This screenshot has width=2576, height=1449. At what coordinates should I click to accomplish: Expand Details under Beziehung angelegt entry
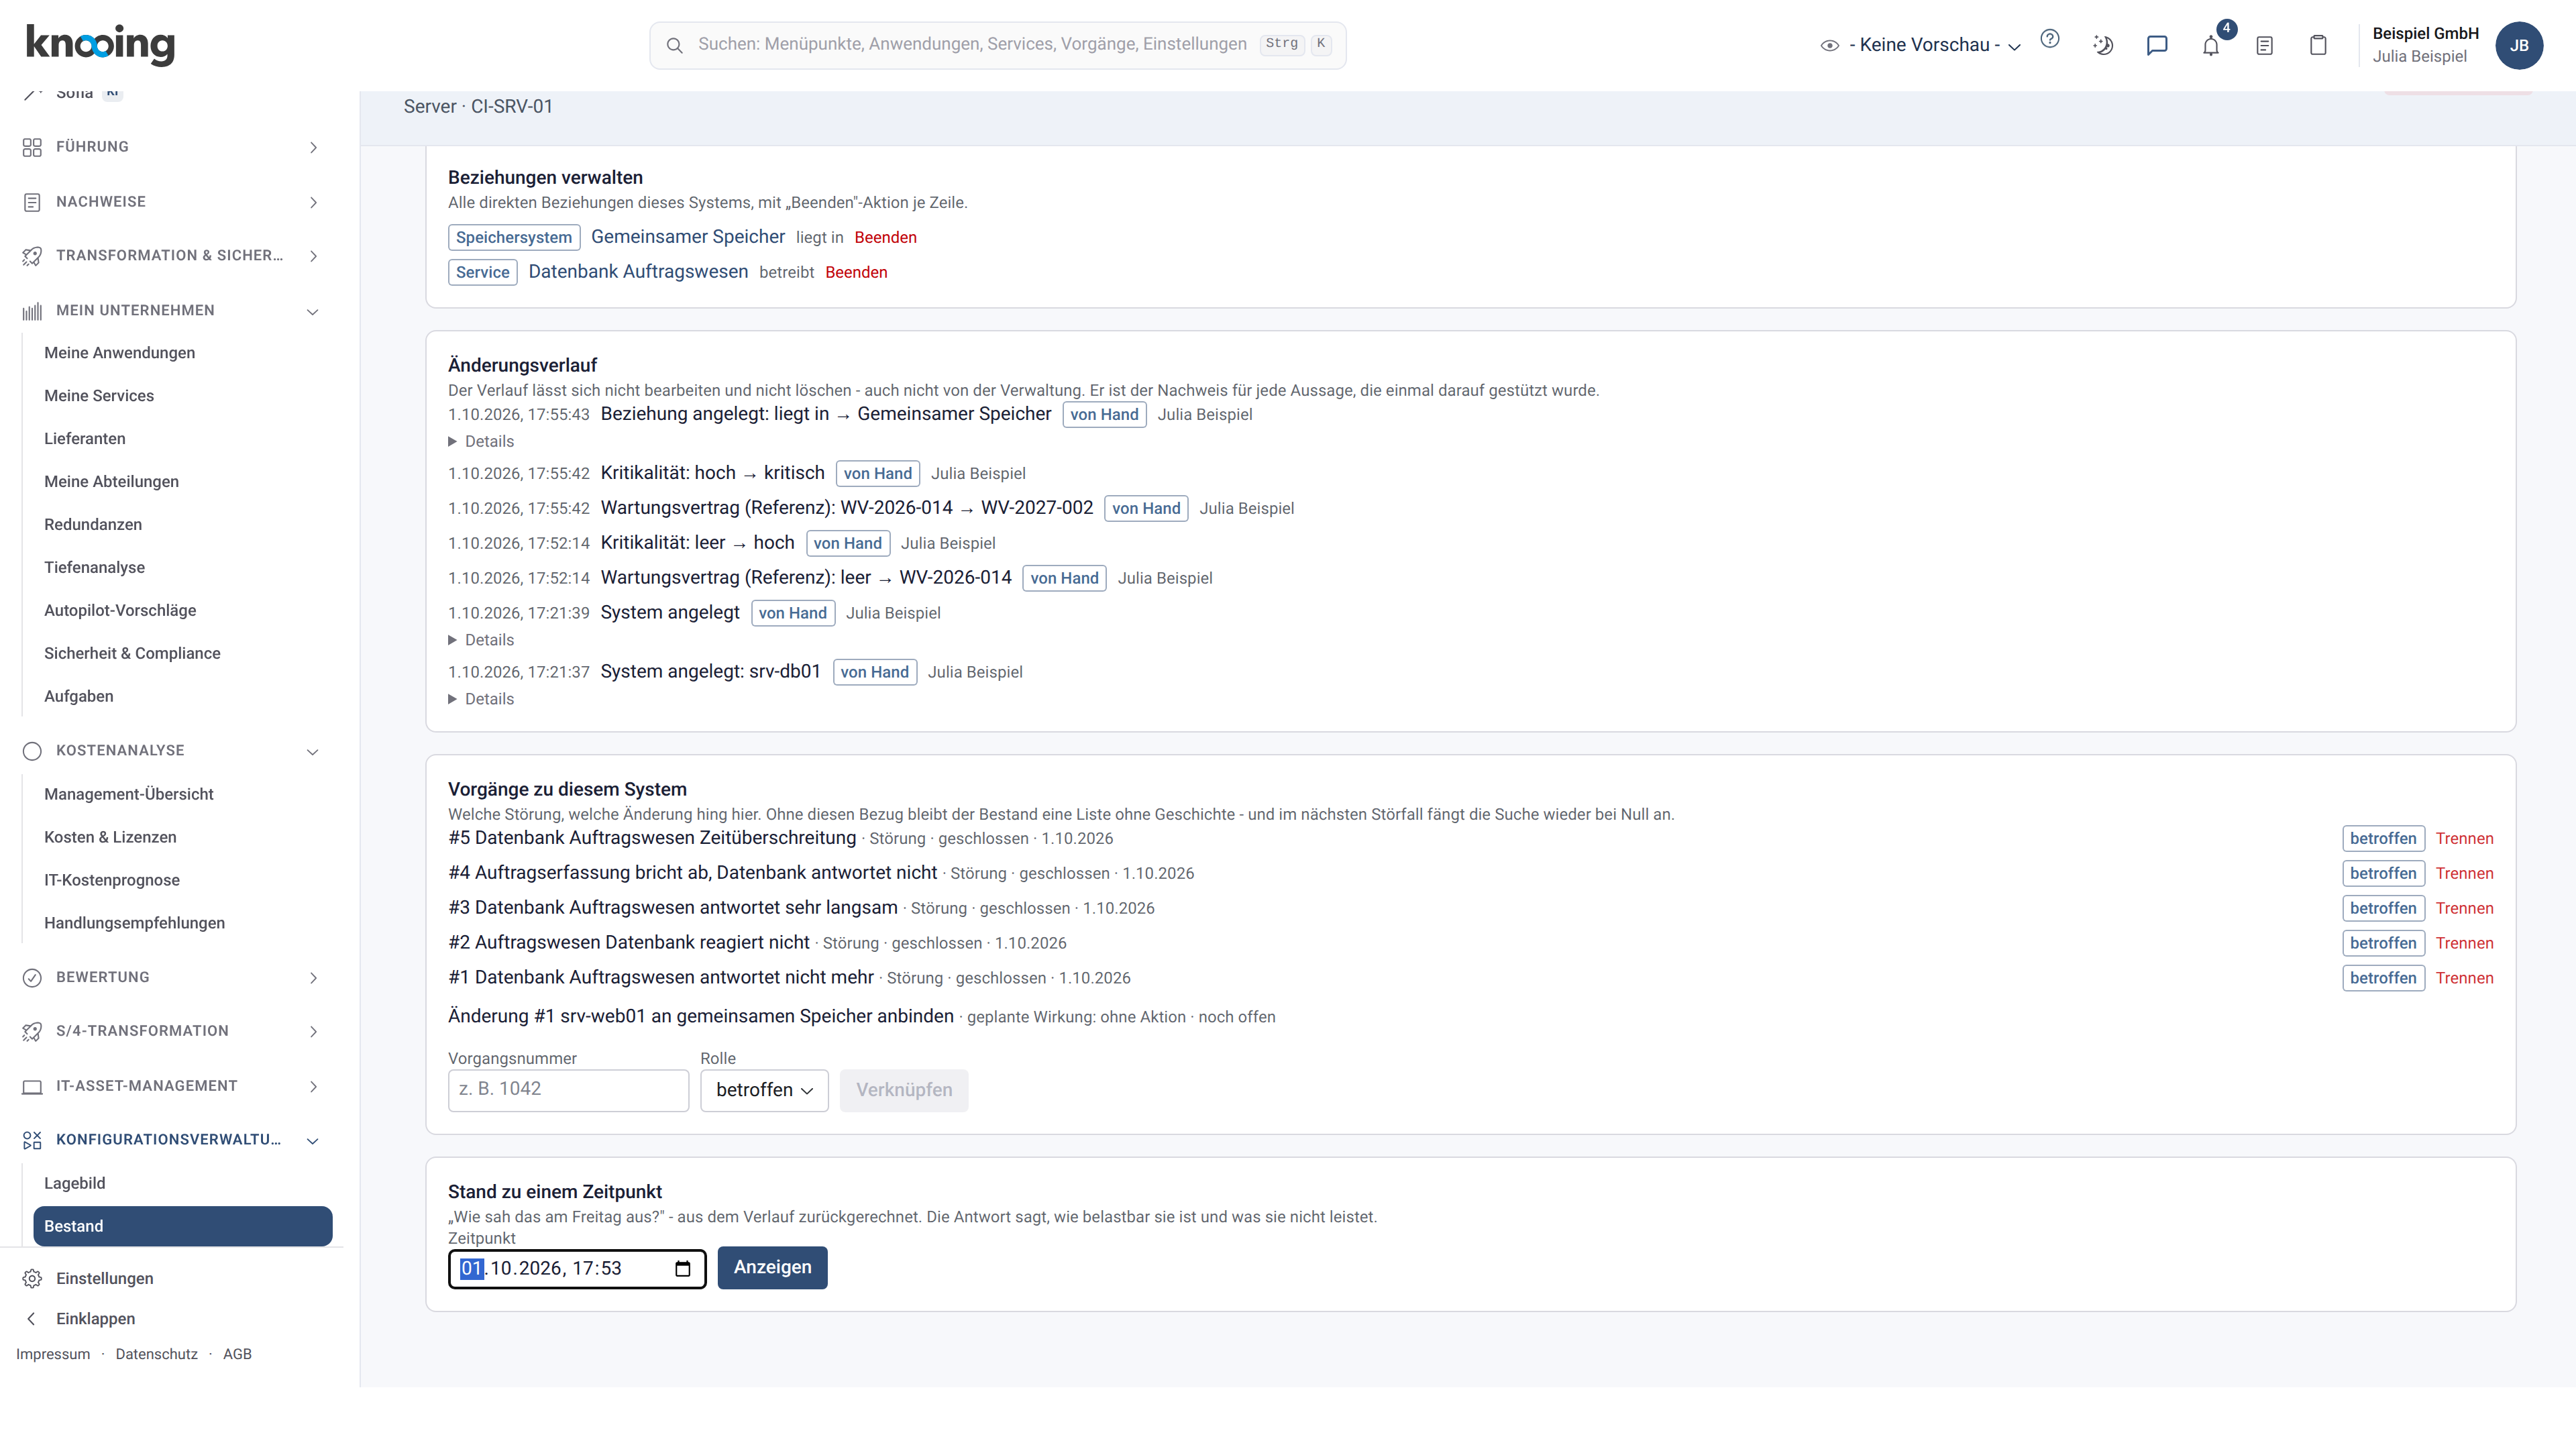[x=481, y=441]
